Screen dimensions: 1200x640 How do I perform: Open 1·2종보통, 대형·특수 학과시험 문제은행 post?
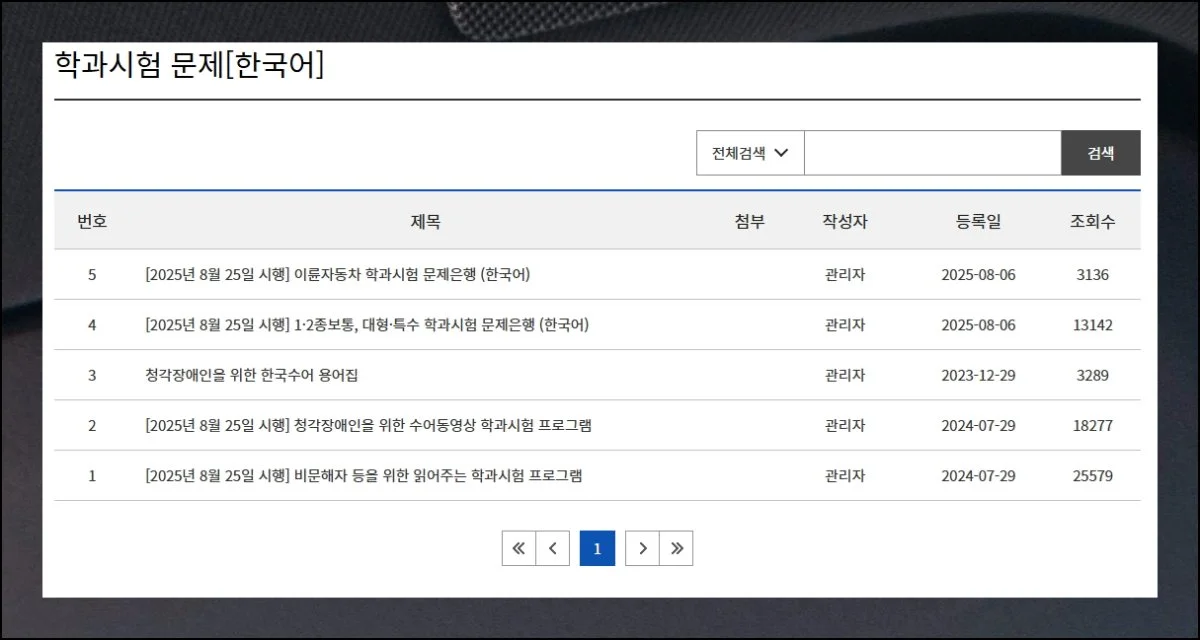click(366, 325)
